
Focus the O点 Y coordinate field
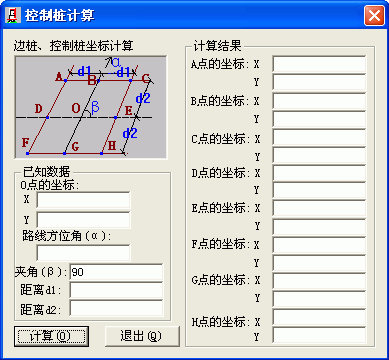pyautogui.click(x=83, y=220)
